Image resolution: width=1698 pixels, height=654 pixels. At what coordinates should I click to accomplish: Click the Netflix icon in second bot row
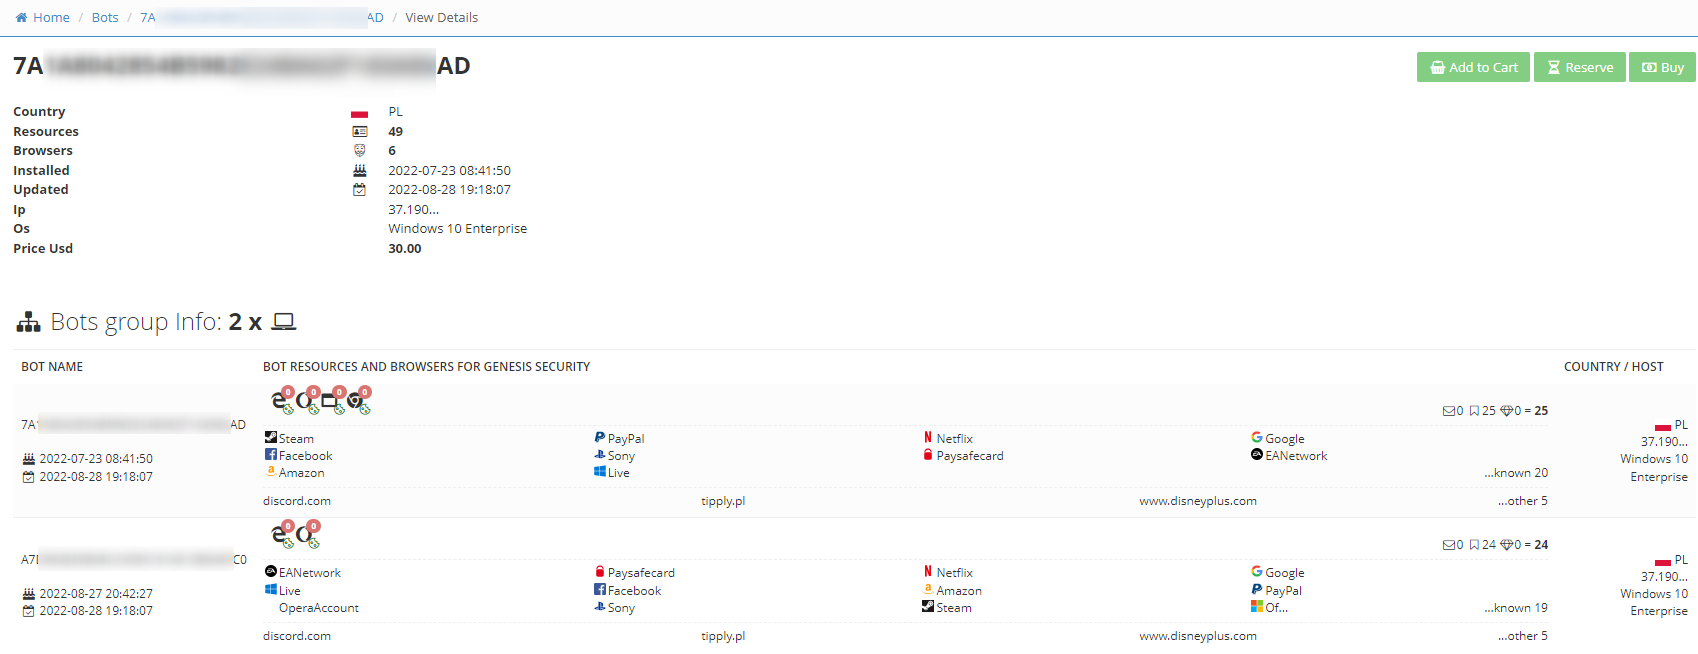[x=928, y=571]
